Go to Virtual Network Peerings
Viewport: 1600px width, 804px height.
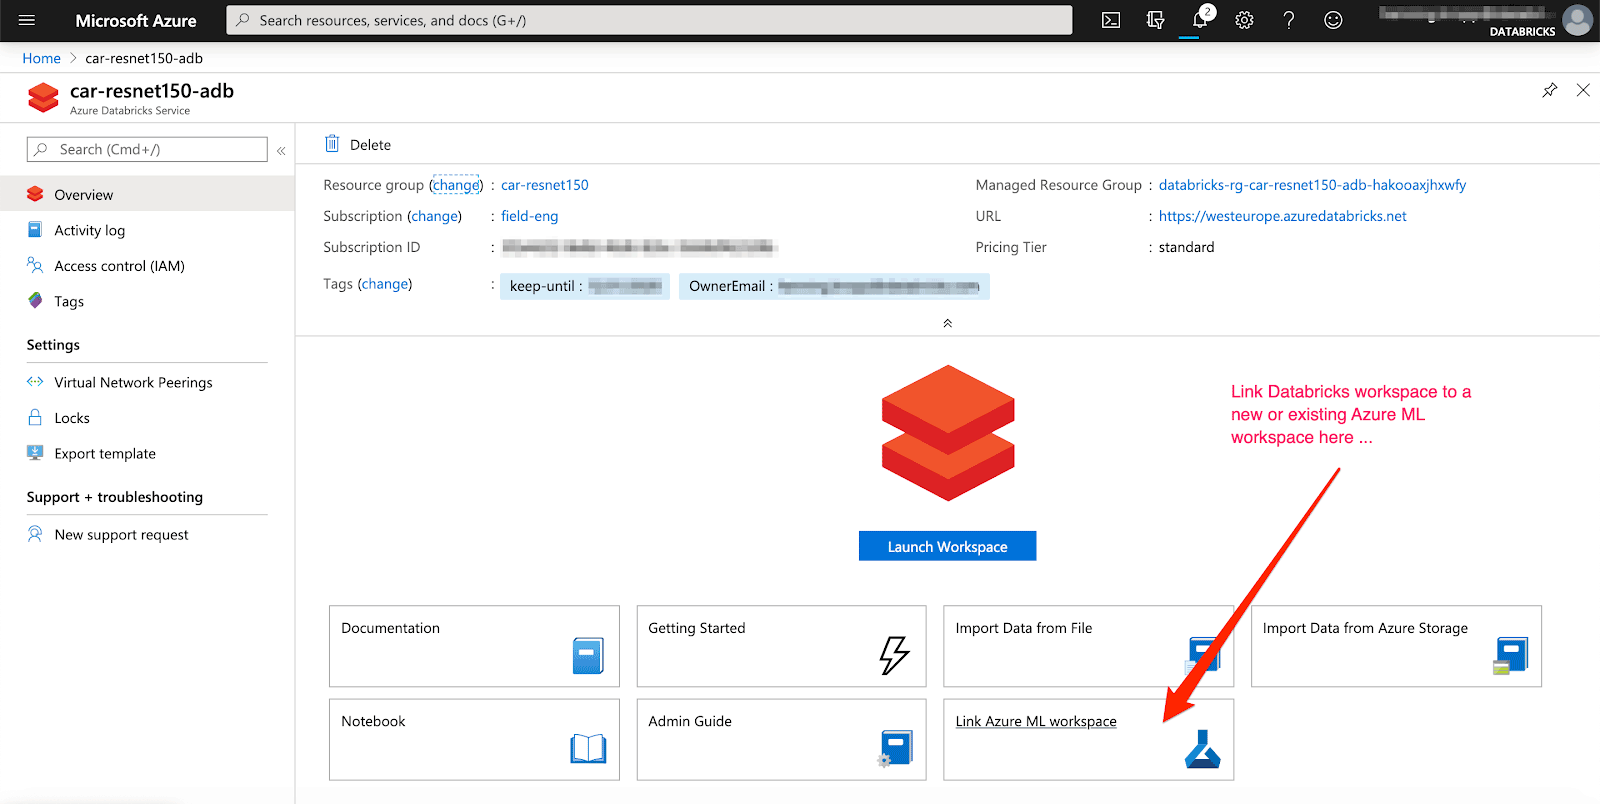tap(133, 382)
